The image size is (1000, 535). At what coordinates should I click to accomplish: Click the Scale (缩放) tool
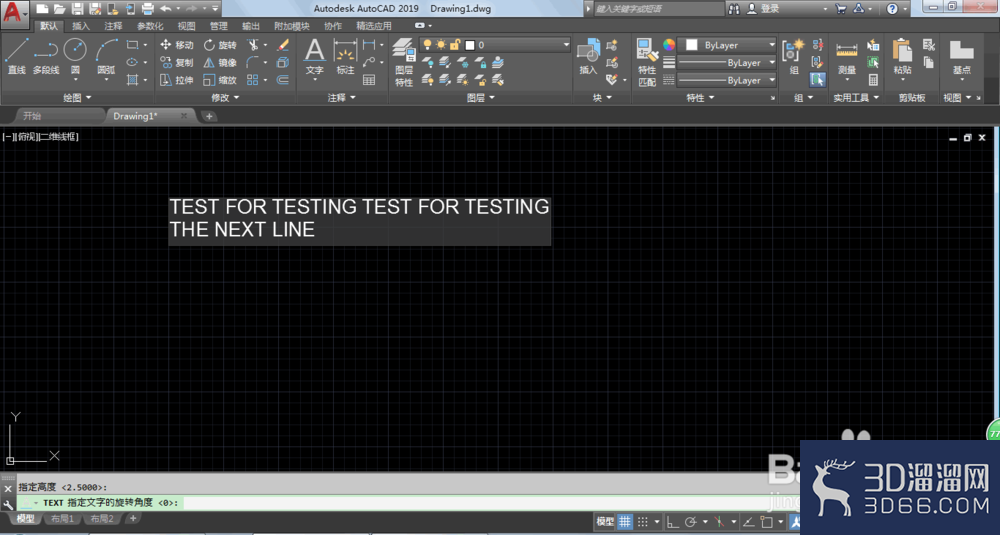[x=220, y=80]
